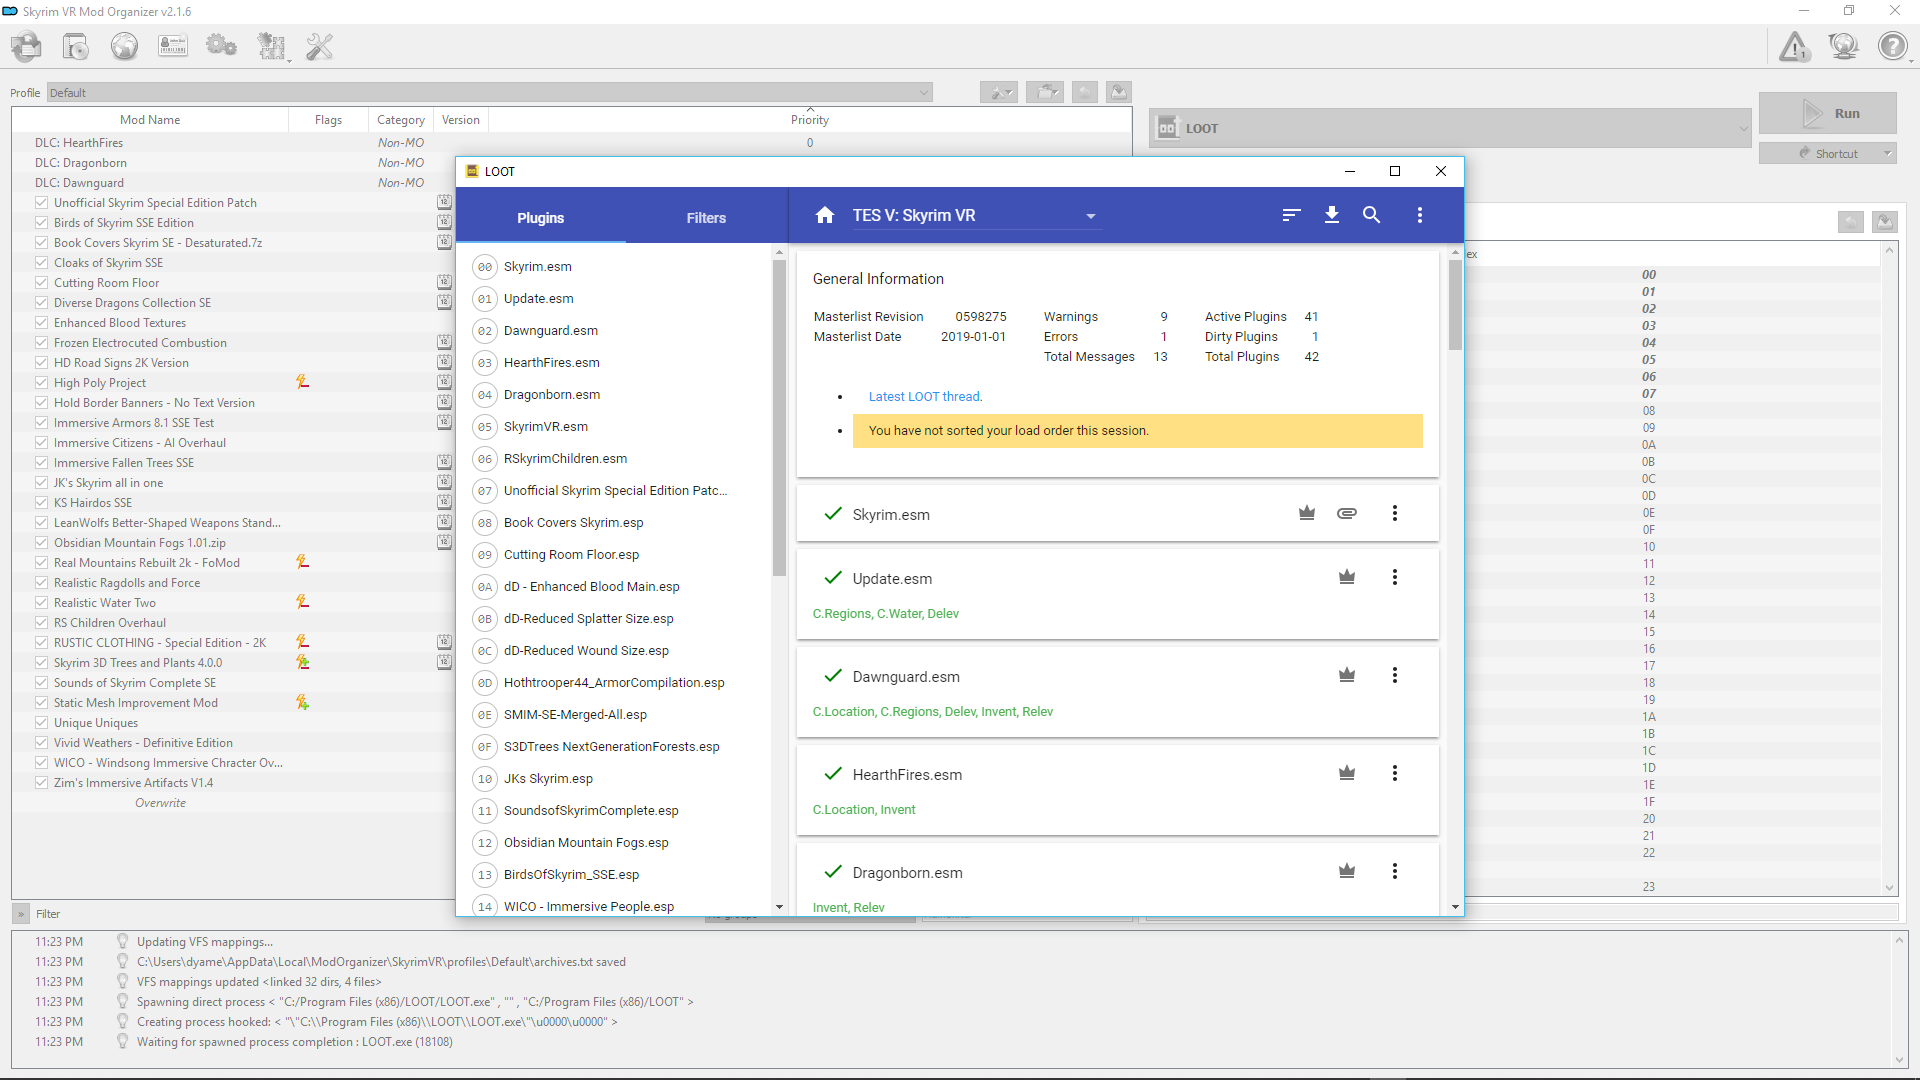The height and width of the screenshot is (1080, 1920).
Task: Click the warning triangle notifications icon
Action: [x=1795, y=46]
